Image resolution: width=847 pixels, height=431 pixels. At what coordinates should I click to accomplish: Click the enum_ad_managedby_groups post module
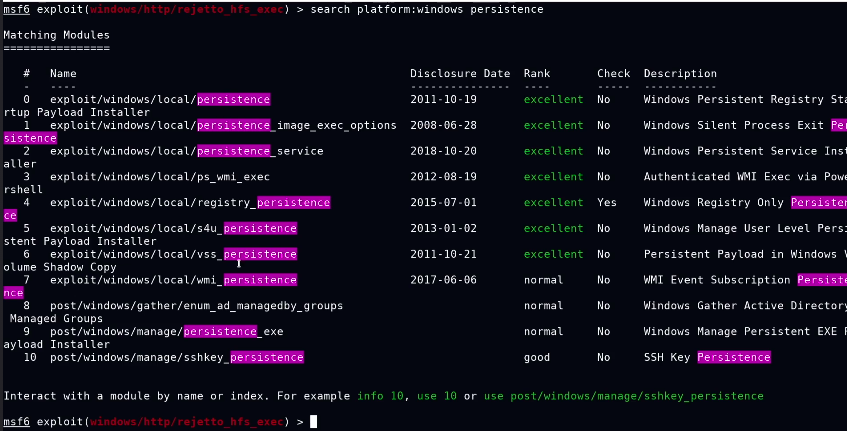(x=196, y=305)
